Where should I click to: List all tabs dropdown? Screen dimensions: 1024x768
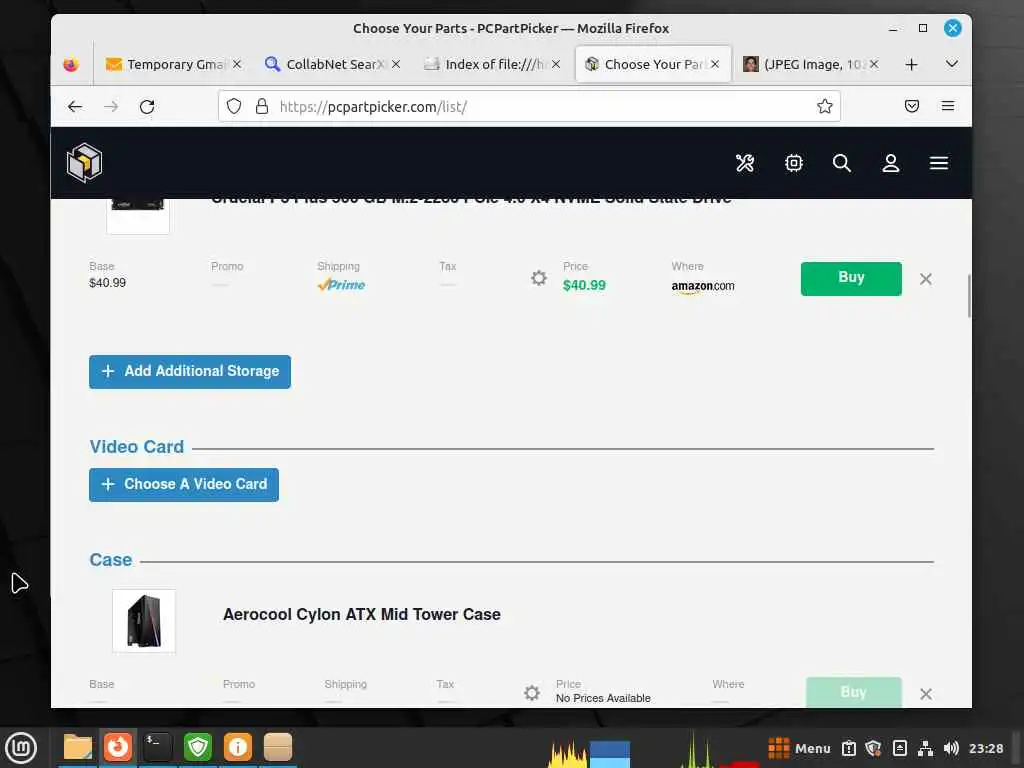(952, 64)
